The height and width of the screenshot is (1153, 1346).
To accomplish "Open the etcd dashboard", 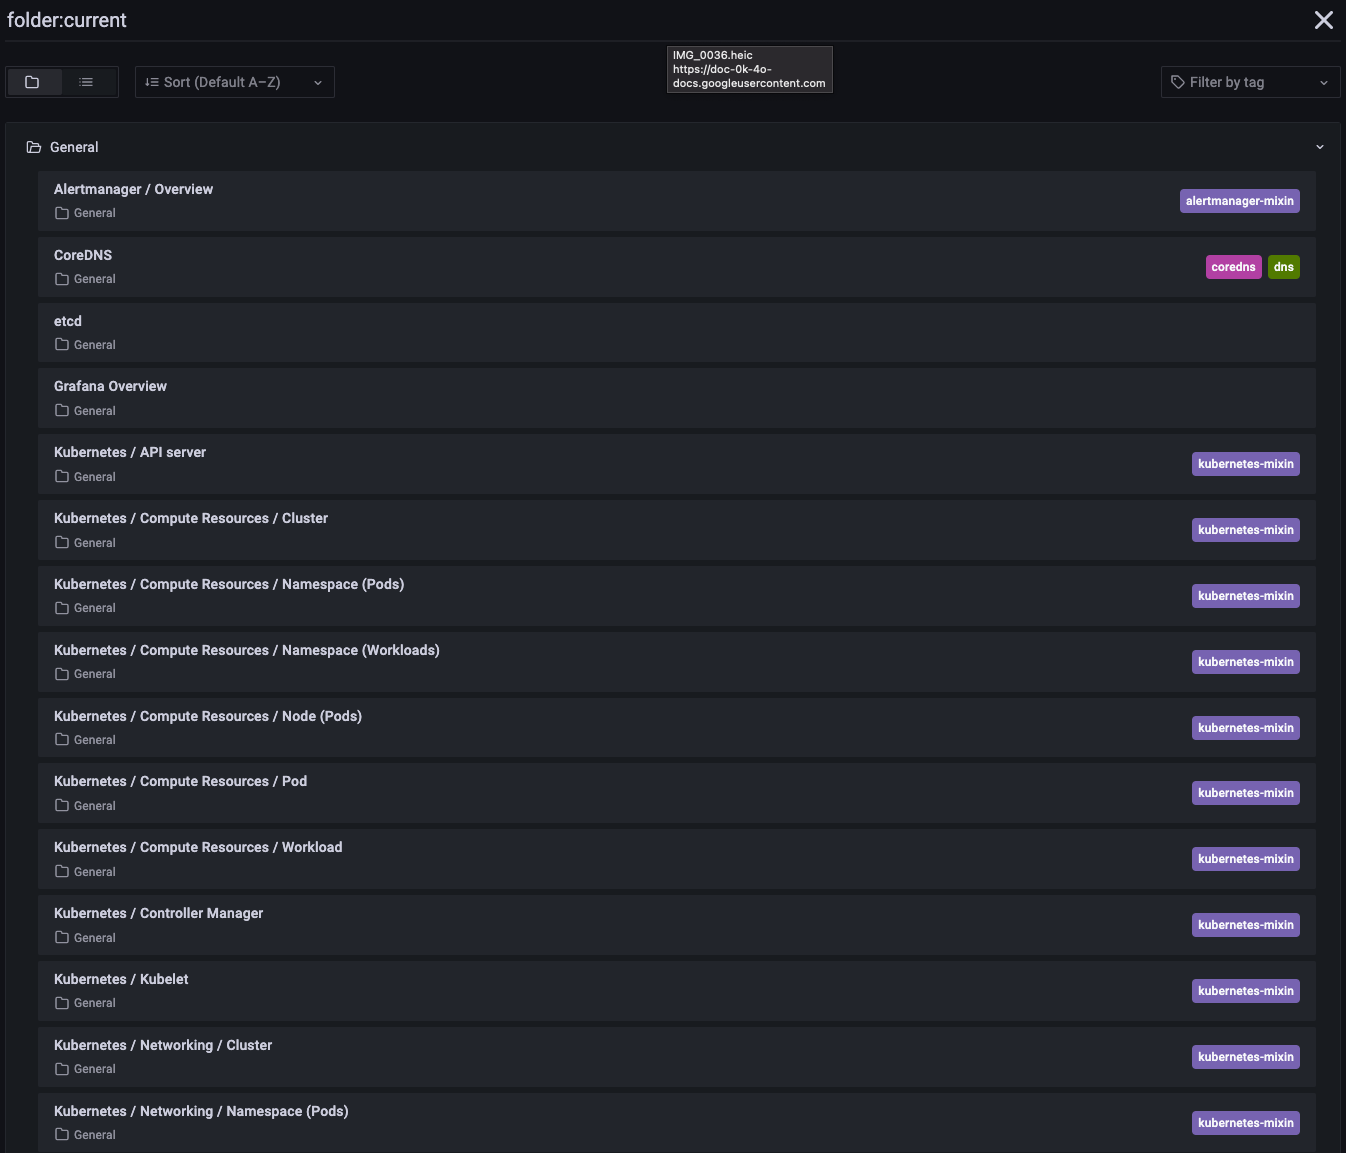I will [68, 321].
